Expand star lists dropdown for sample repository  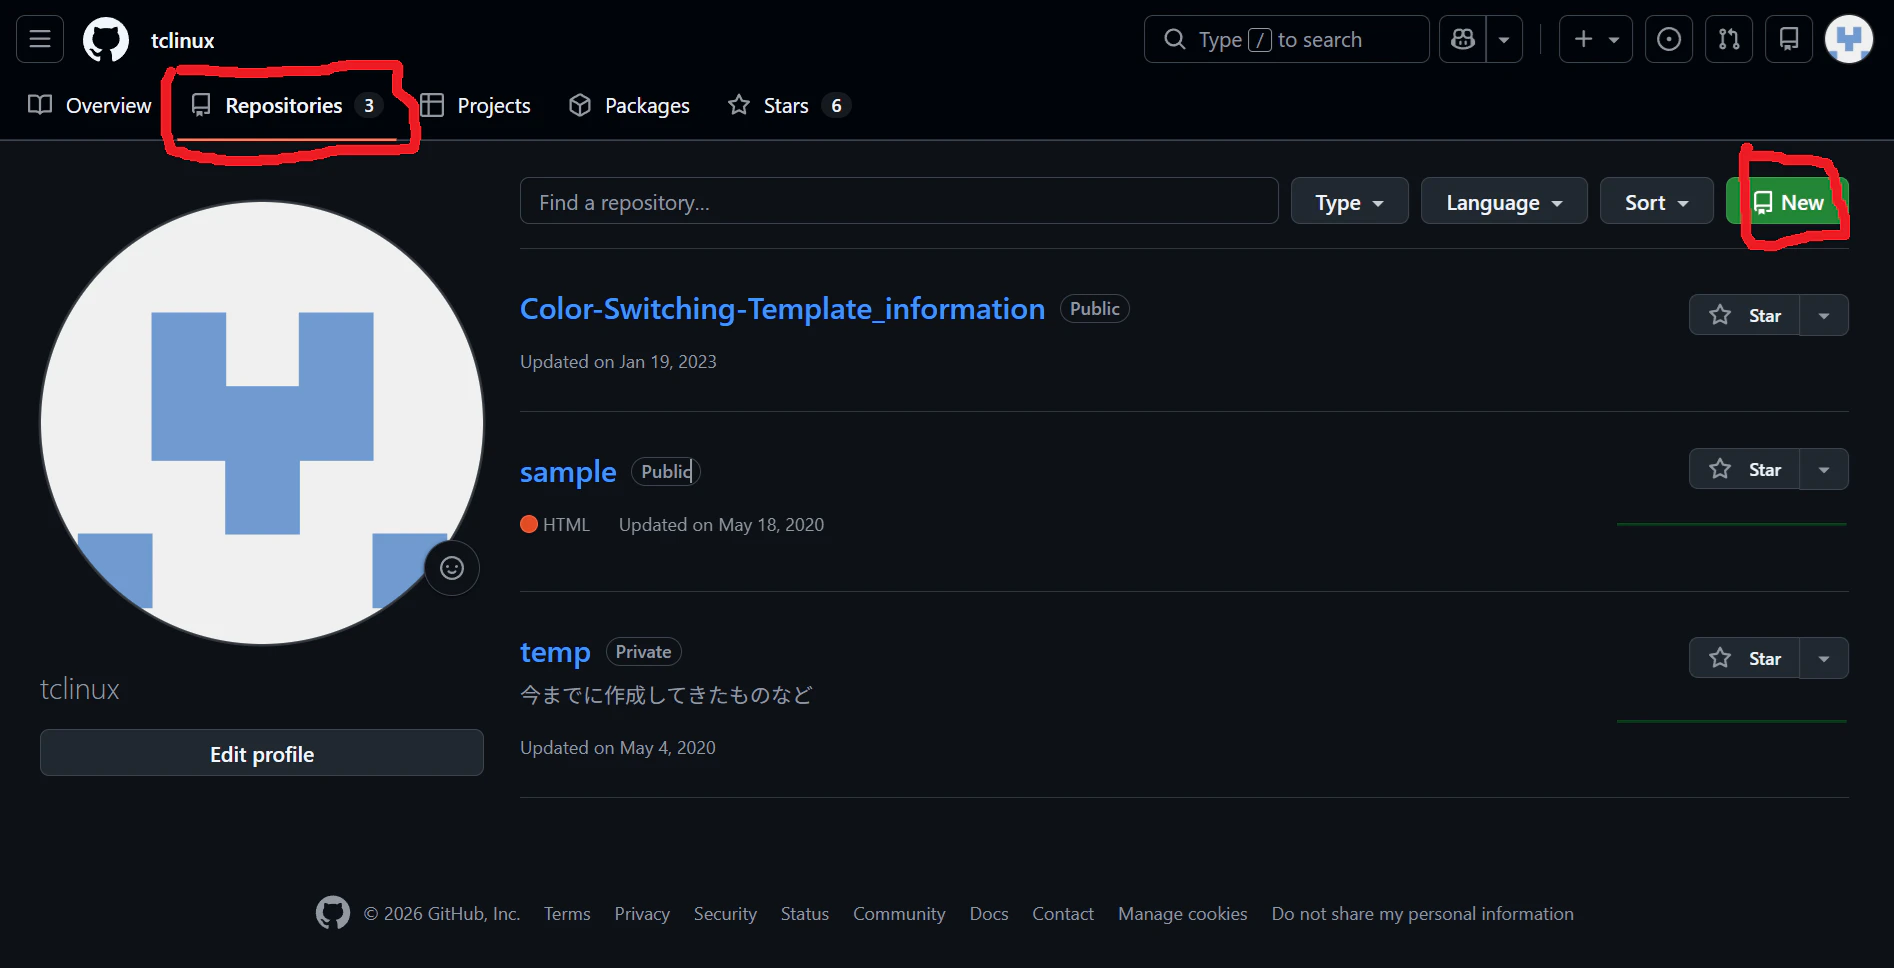1824,469
